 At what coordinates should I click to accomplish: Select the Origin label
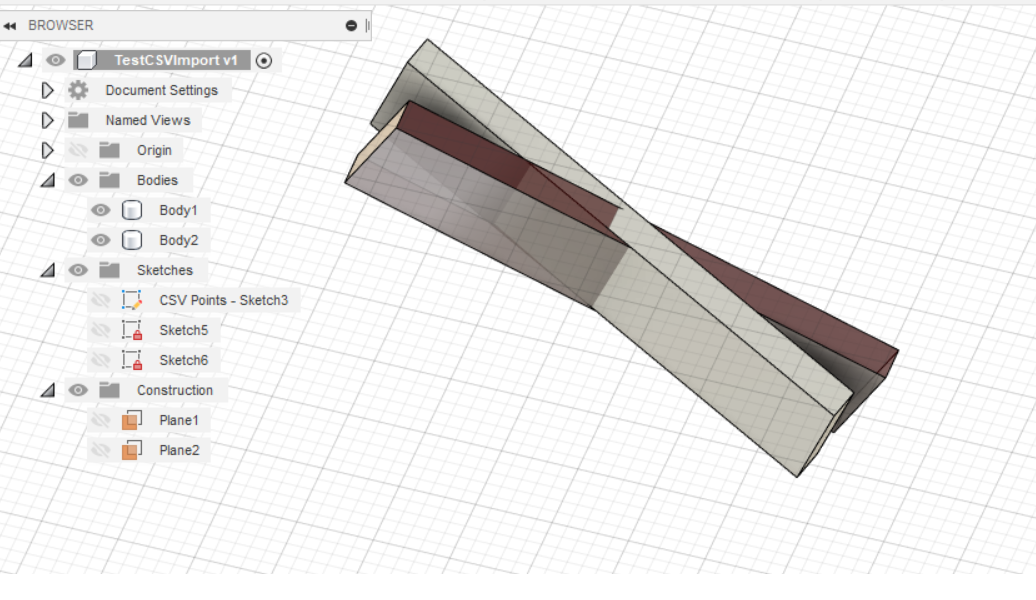coord(154,151)
